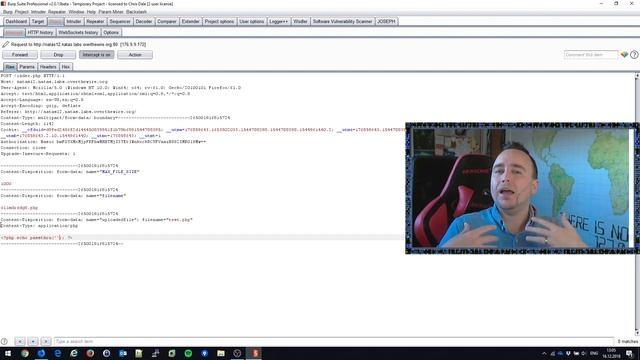Viewport: 640px width, 360px height.
Task: Switch to the Params view tab
Action: coord(27,67)
